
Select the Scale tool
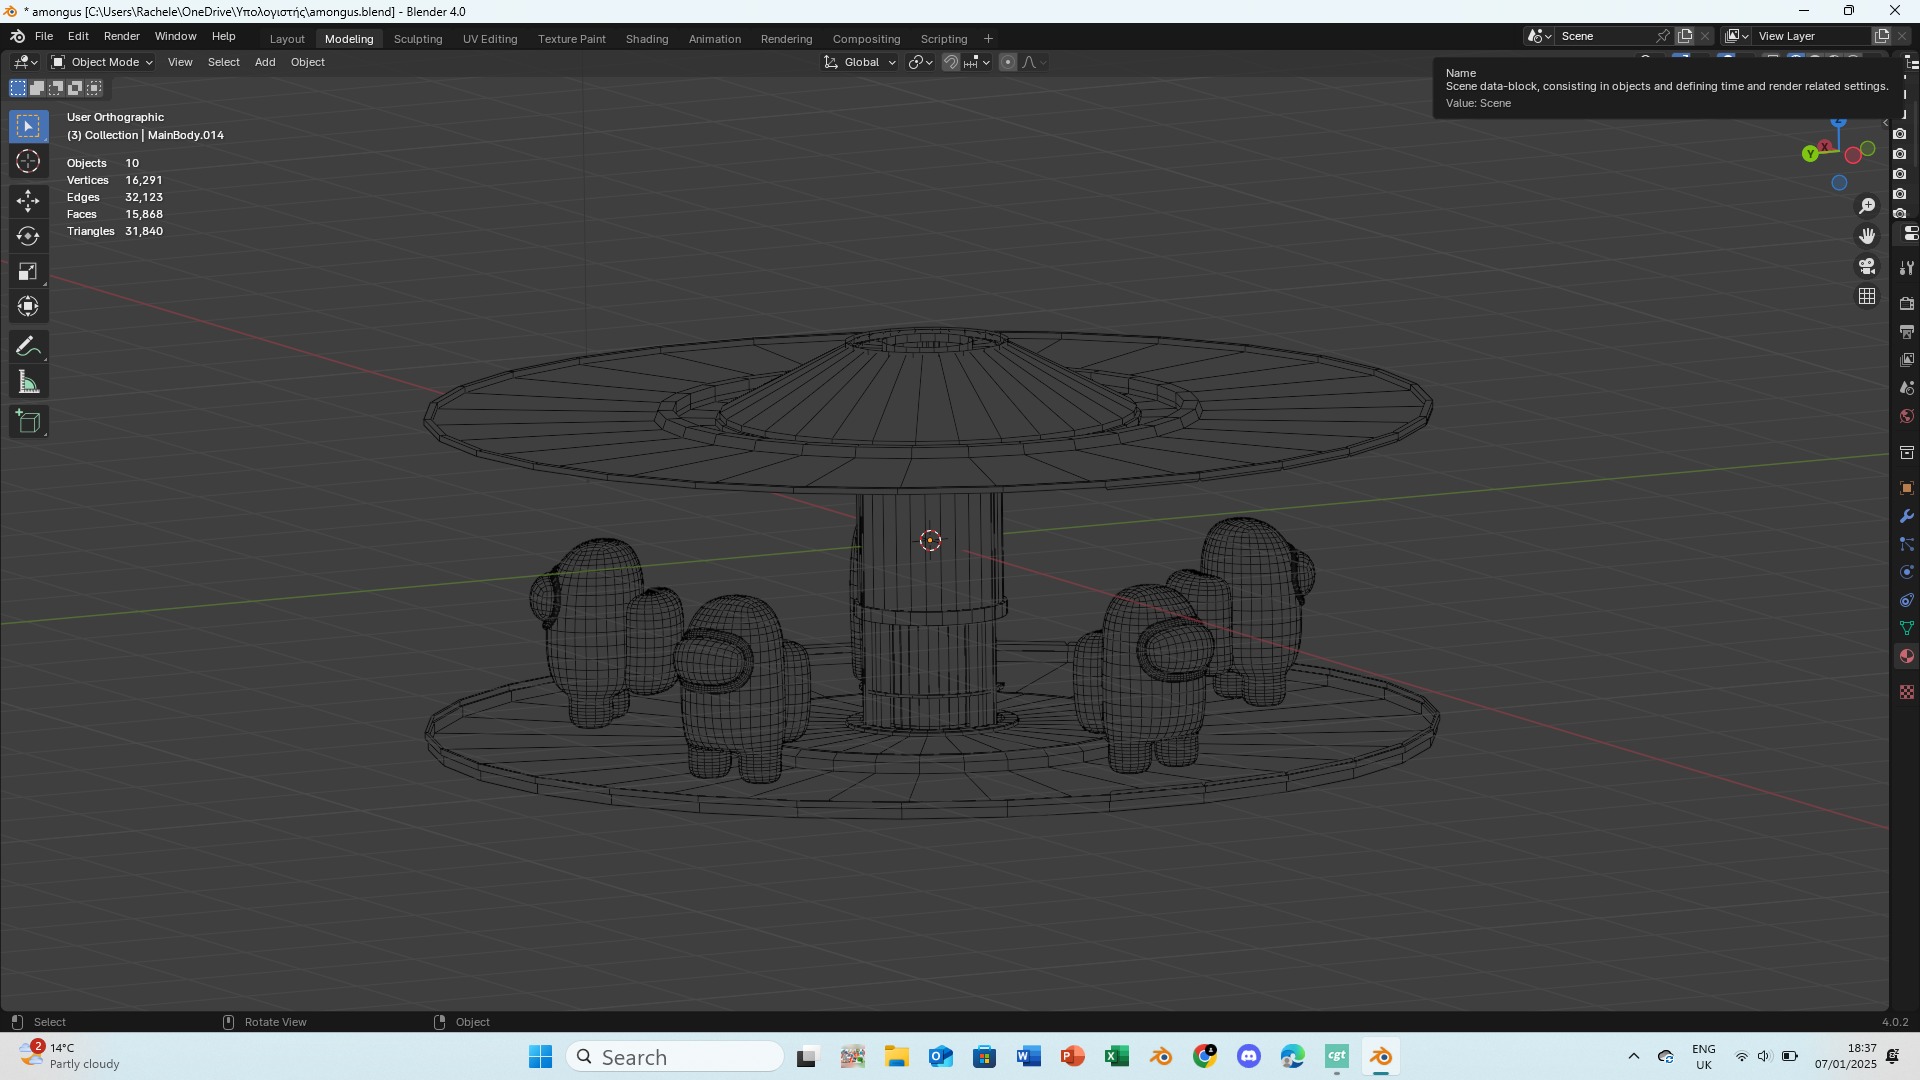point(28,271)
